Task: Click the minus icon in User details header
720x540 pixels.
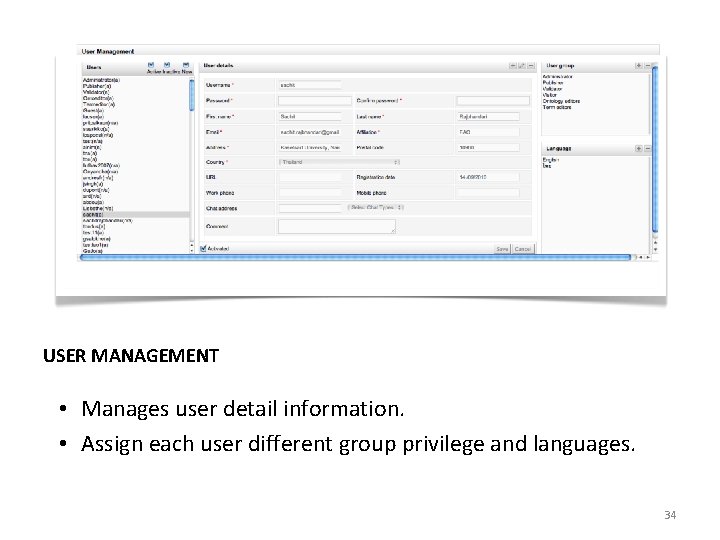Action: tap(531, 66)
